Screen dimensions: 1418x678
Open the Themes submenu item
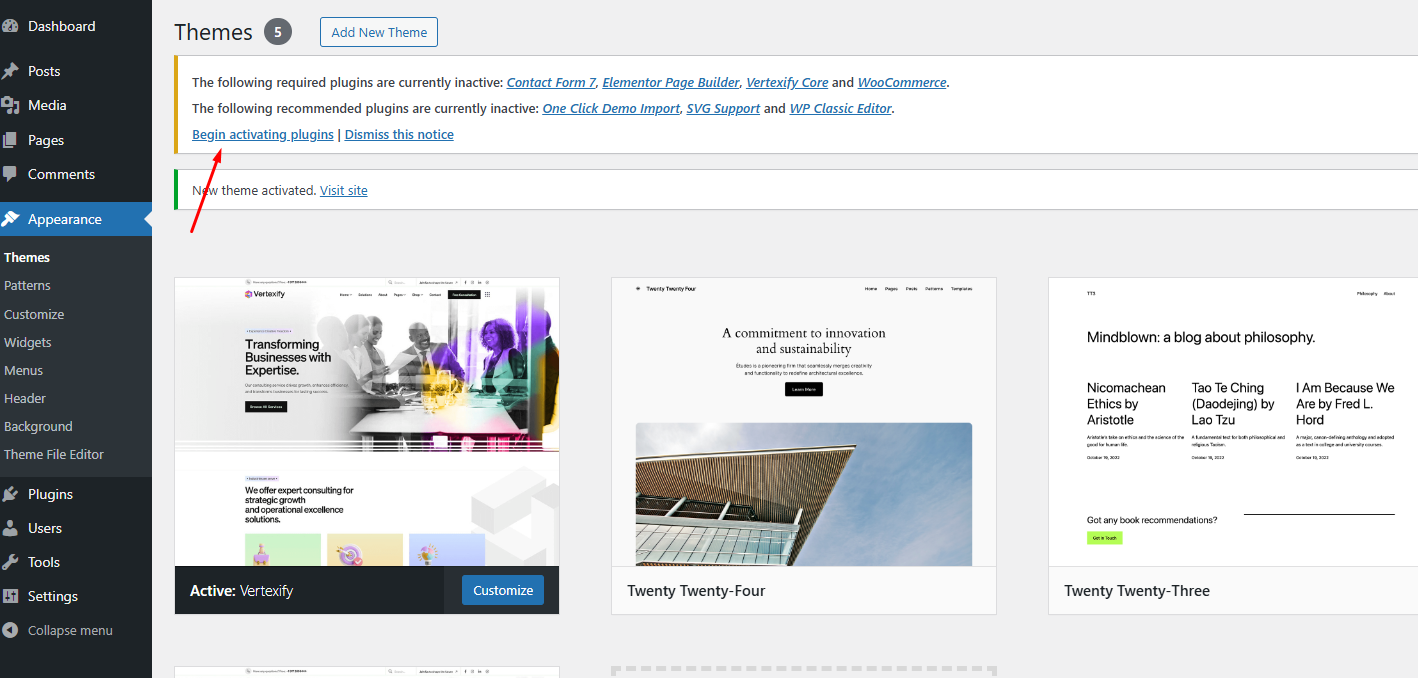pyautogui.click(x=27, y=257)
